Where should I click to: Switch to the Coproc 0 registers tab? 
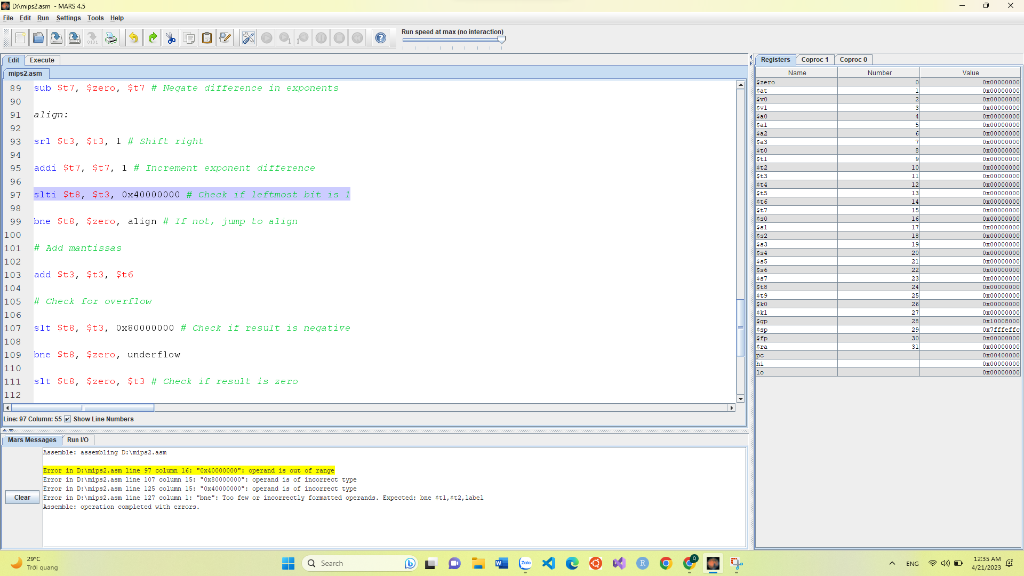pyautogui.click(x=853, y=59)
